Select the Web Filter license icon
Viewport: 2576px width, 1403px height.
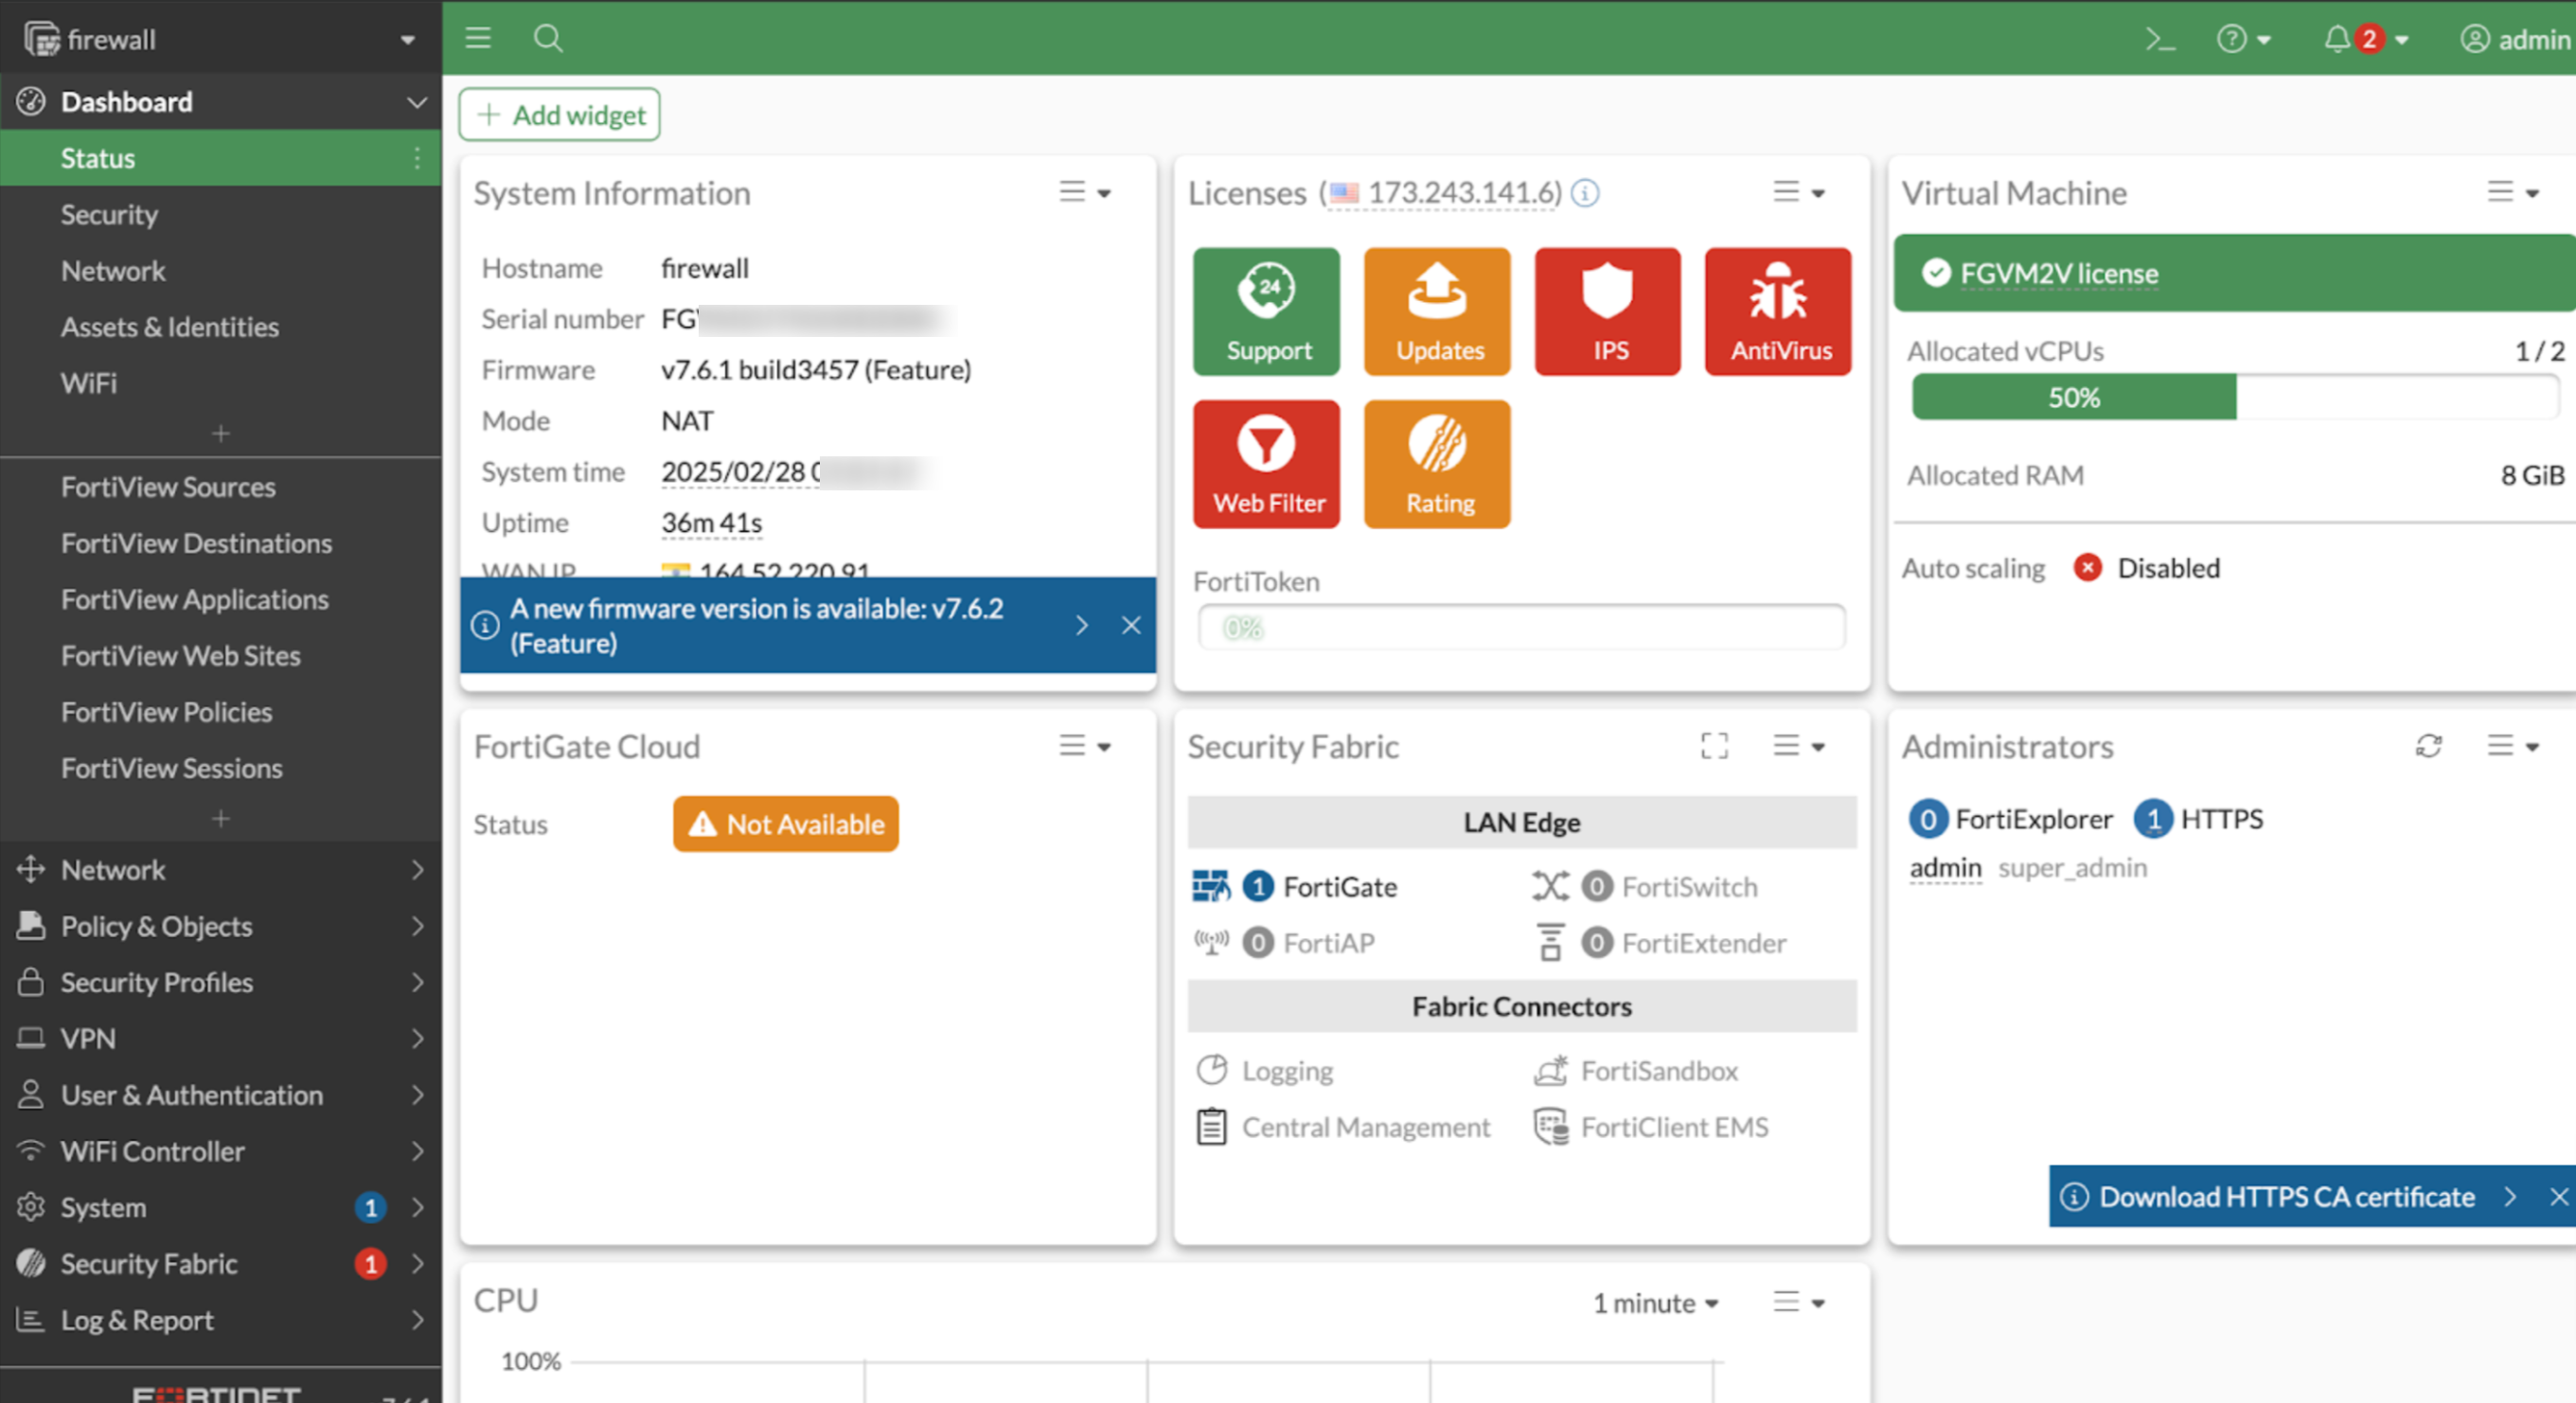pyautogui.click(x=1266, y=463)
